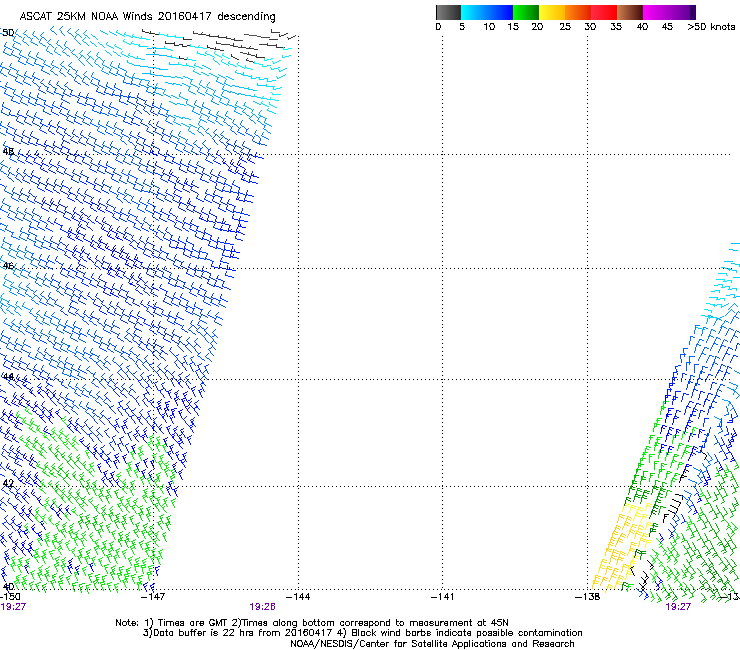Click the legend tick label "15"
Screen dimensions: 740x650
[x=513, y=27]
